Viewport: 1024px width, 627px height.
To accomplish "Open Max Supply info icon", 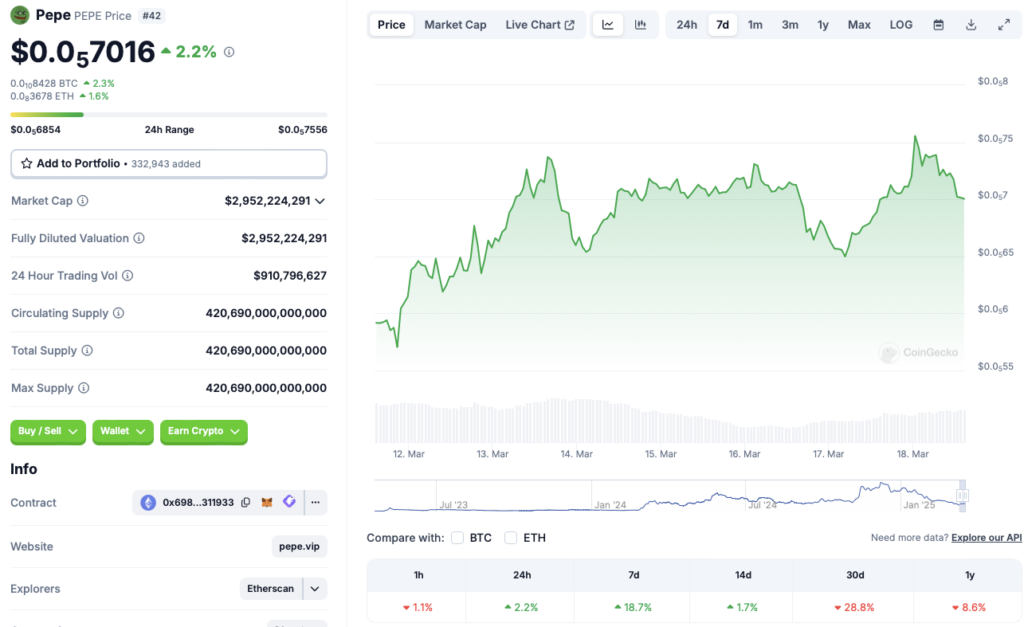I will pyautogui.click(x=84, y=388).
